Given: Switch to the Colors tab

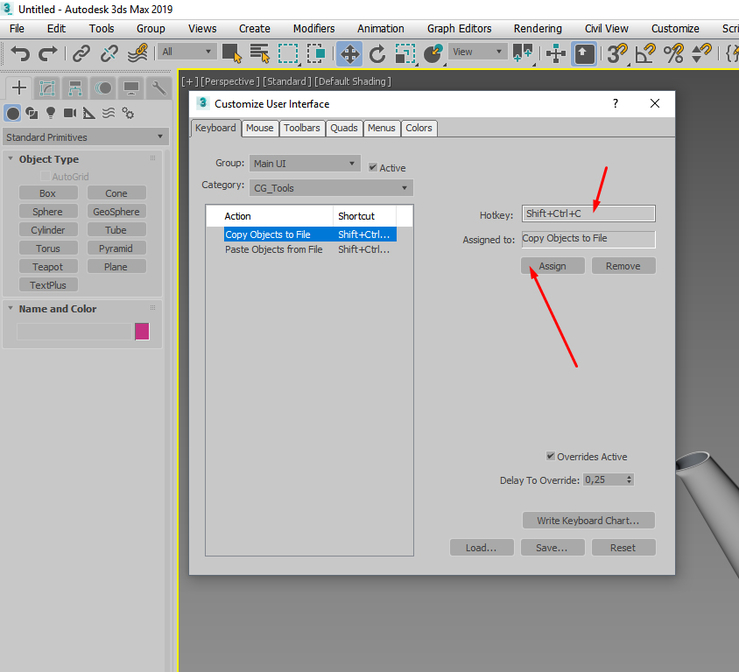Looking at the screenshot, I should [x=419, y=128].
